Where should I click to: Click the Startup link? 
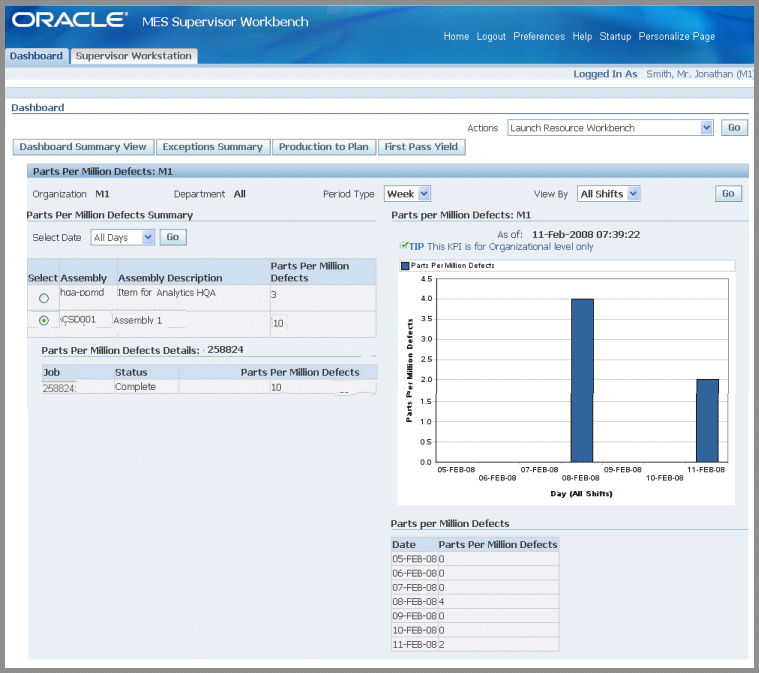tap(615, 36)
